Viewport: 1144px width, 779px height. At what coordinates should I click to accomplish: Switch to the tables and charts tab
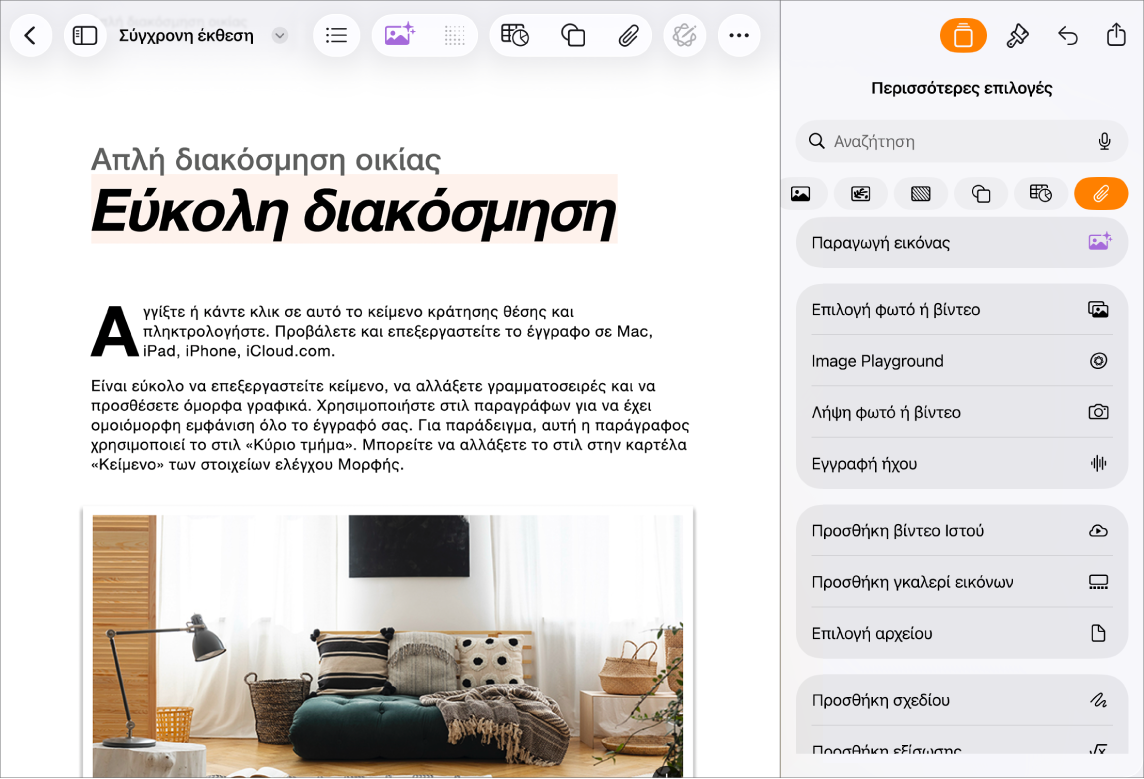click(x=1041, y=194)
